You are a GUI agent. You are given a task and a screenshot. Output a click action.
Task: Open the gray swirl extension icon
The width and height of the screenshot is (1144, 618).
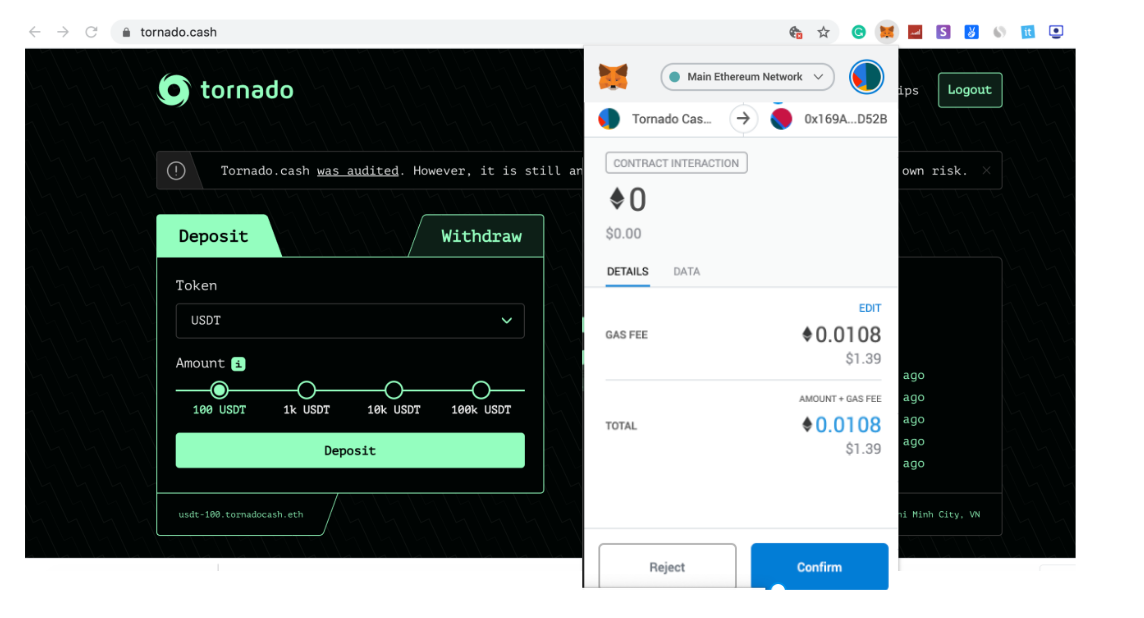pos(1000,32)
